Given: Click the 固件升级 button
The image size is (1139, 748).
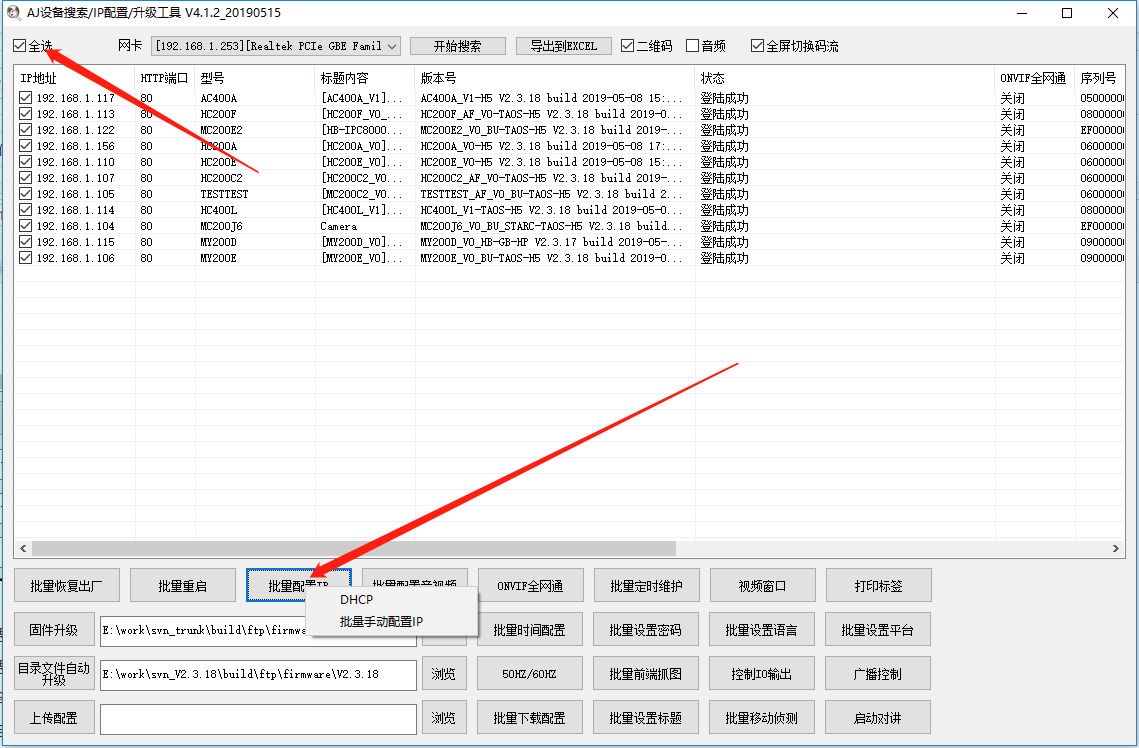Looking at the screenshot, I should [x=54, y=630].
